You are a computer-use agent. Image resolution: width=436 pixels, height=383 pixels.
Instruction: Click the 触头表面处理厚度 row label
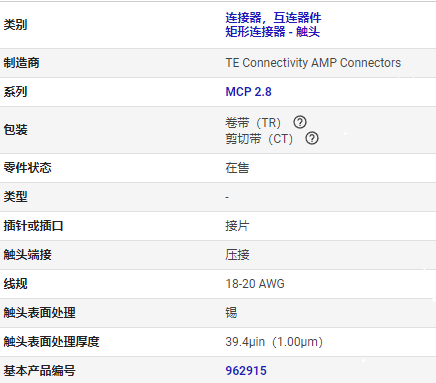point(51,342)
